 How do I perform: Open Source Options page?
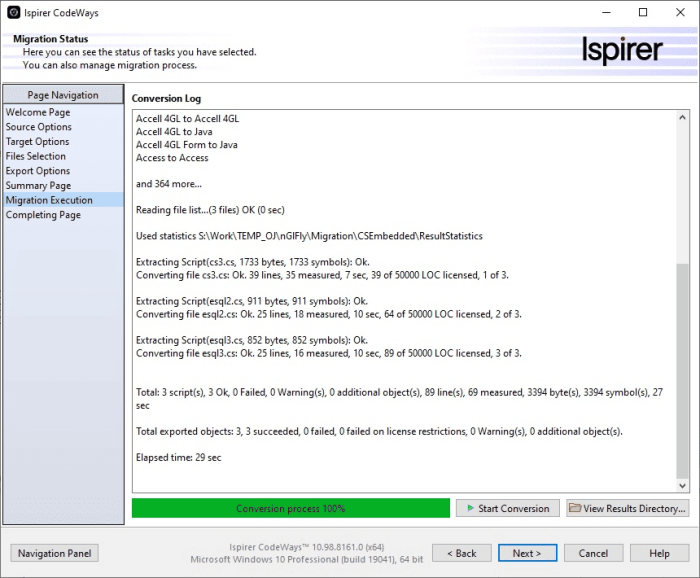point(39,127)
